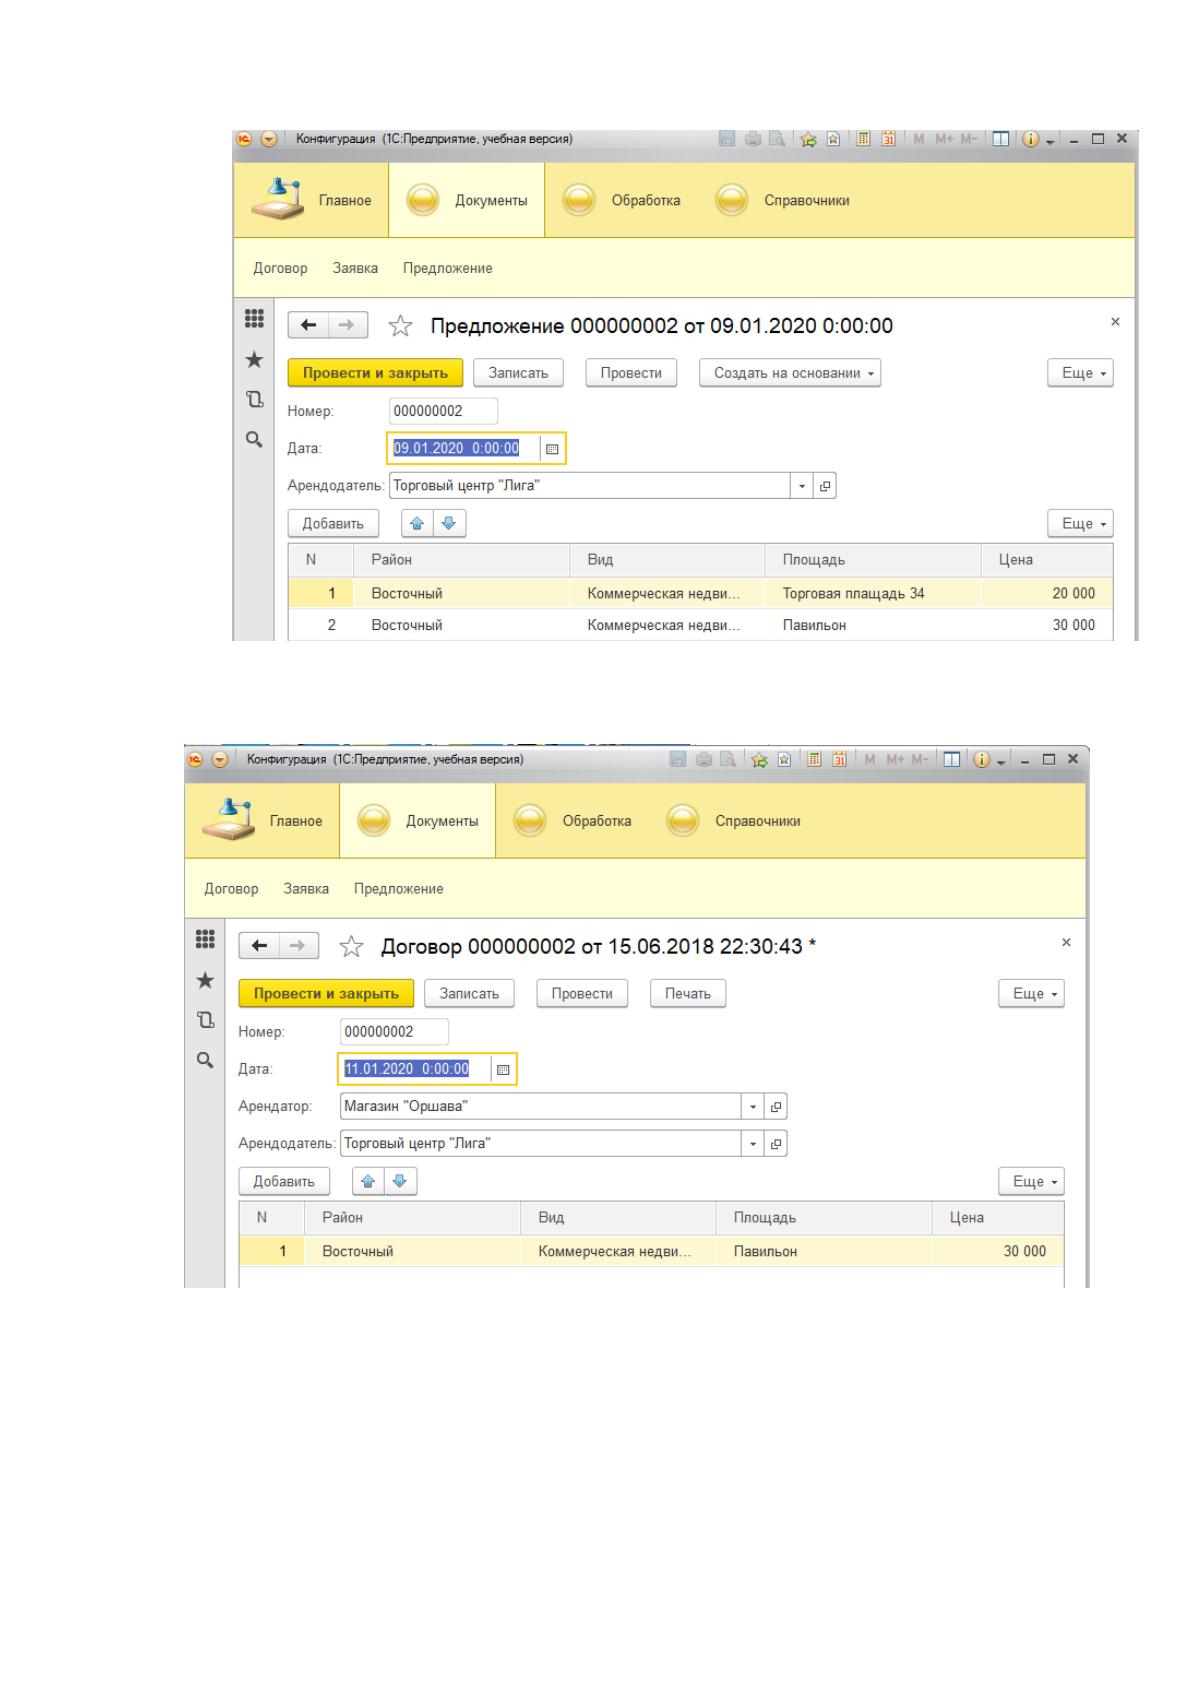Move row up in the Предложение table
Screen dimensions: 1191x1685
pos(418,523)
